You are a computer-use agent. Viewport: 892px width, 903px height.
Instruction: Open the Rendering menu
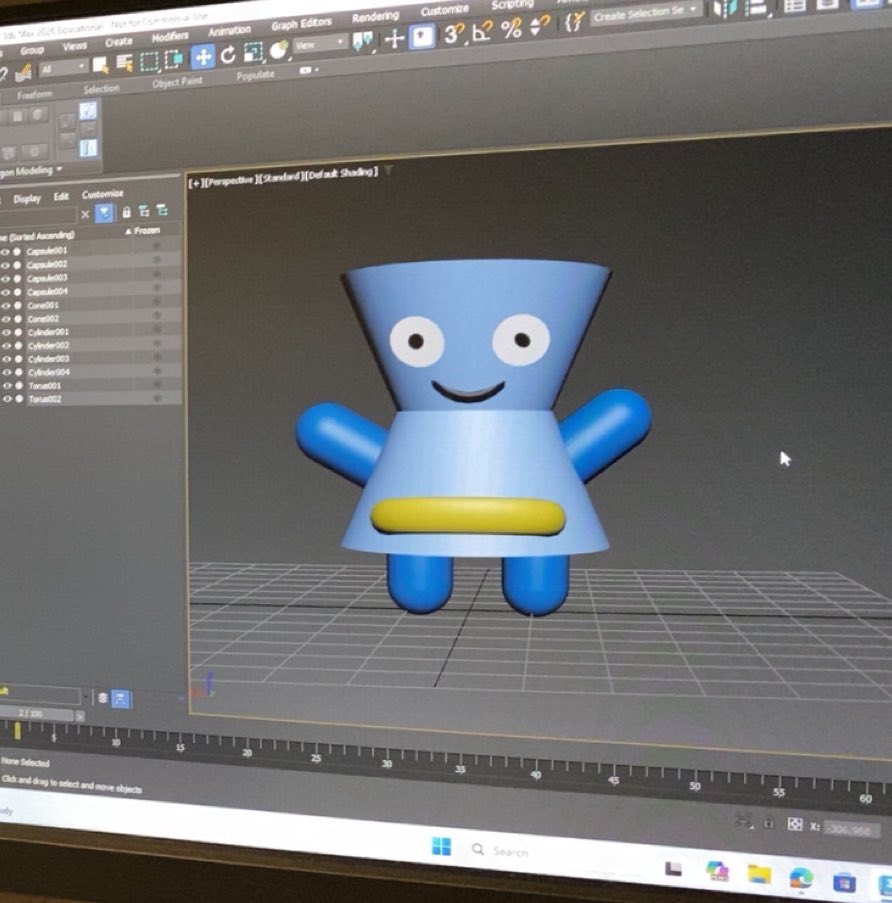pos(375,17)
